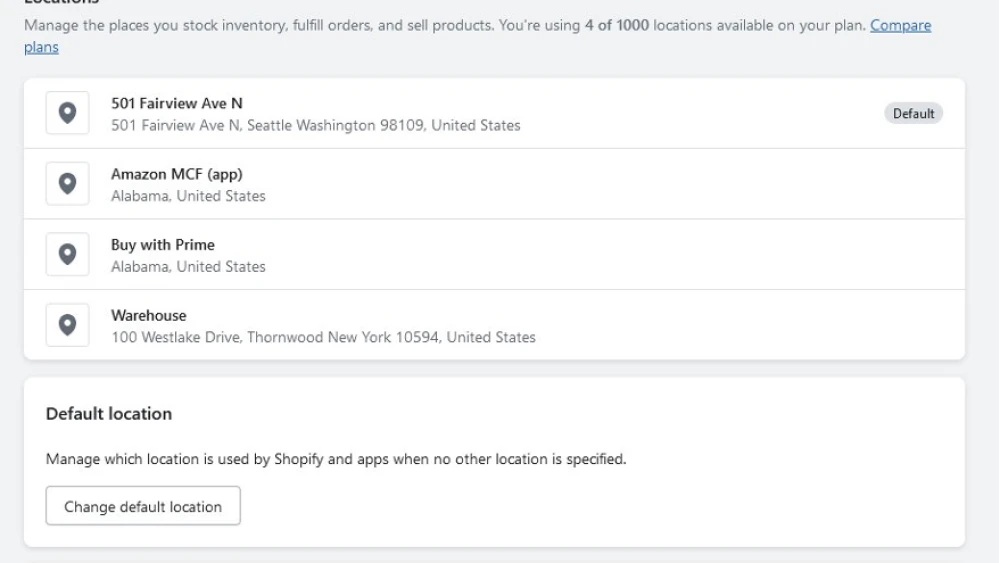Click the "4 of 1000" locations count text

617,25
